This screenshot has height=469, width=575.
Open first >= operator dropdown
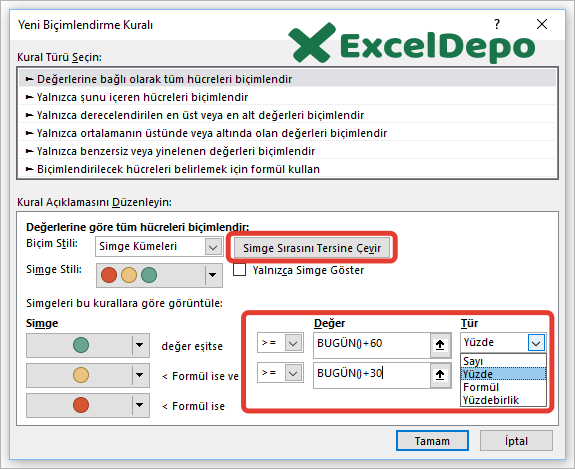point(280,343)
